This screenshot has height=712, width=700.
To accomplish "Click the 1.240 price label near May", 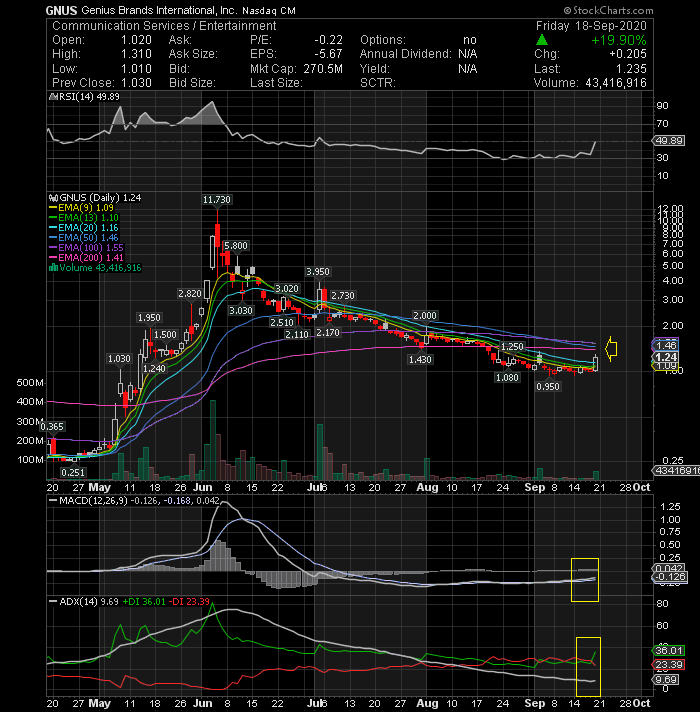I will [154, 369].
